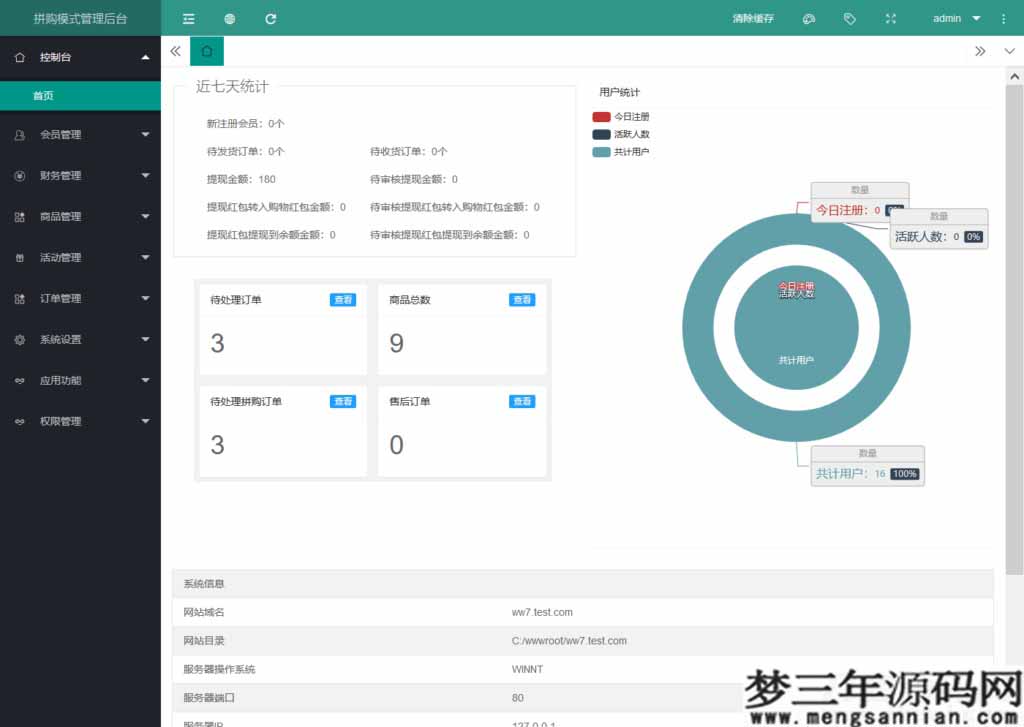Click 查看 on the 待处理订单 card
The image size is (1024, 727).
click(343, 299)
